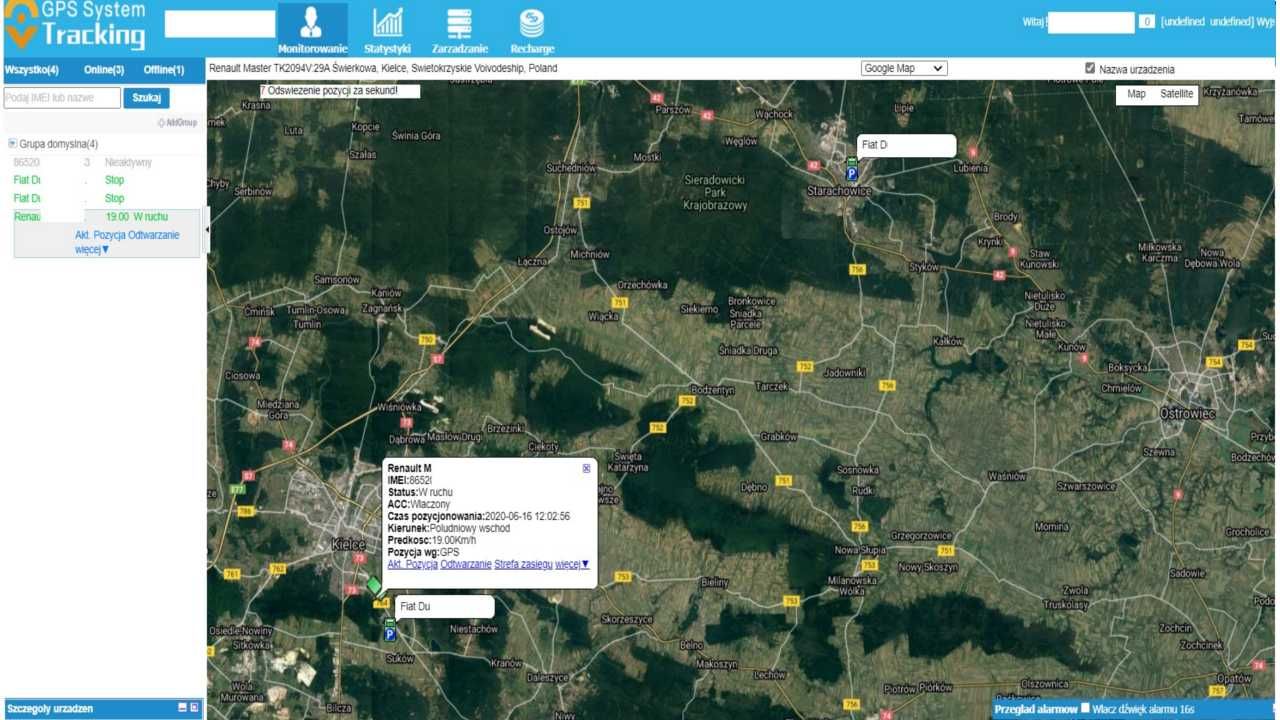Click the Przeglad alarmow bar
1280x720 pixels.
(1036, 709)
